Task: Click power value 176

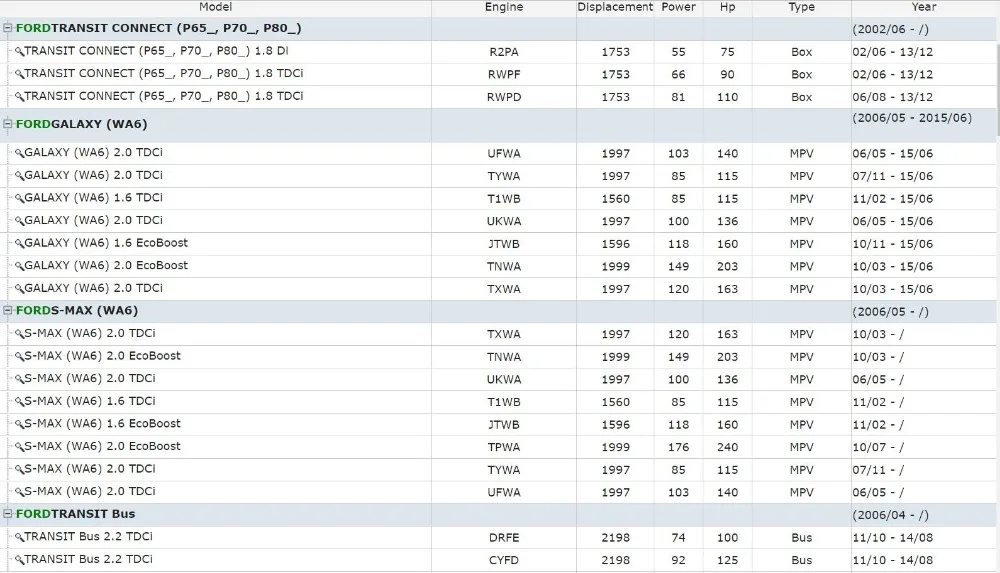Action: point(678,447)
